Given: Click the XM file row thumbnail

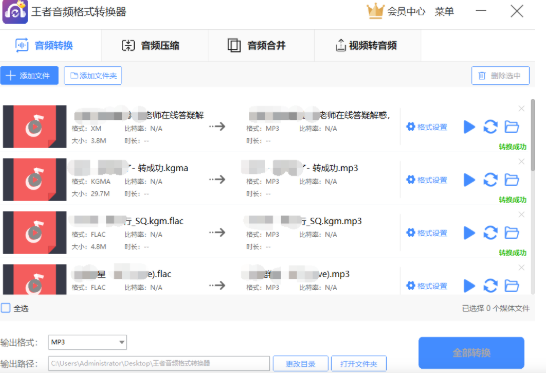Looking at the screenshot, I should (34, 126).
